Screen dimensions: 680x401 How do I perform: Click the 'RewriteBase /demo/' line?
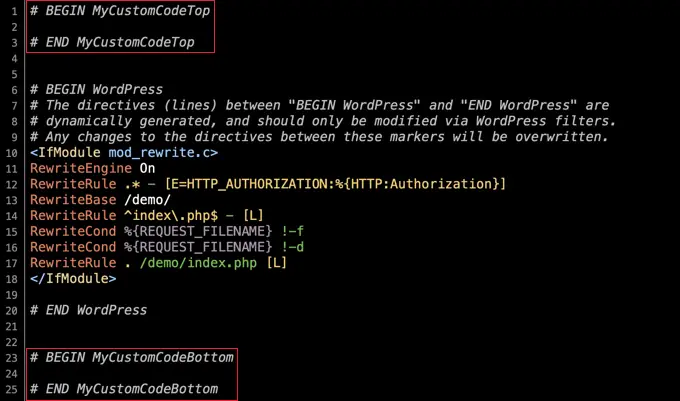click(x=100, y=200)
